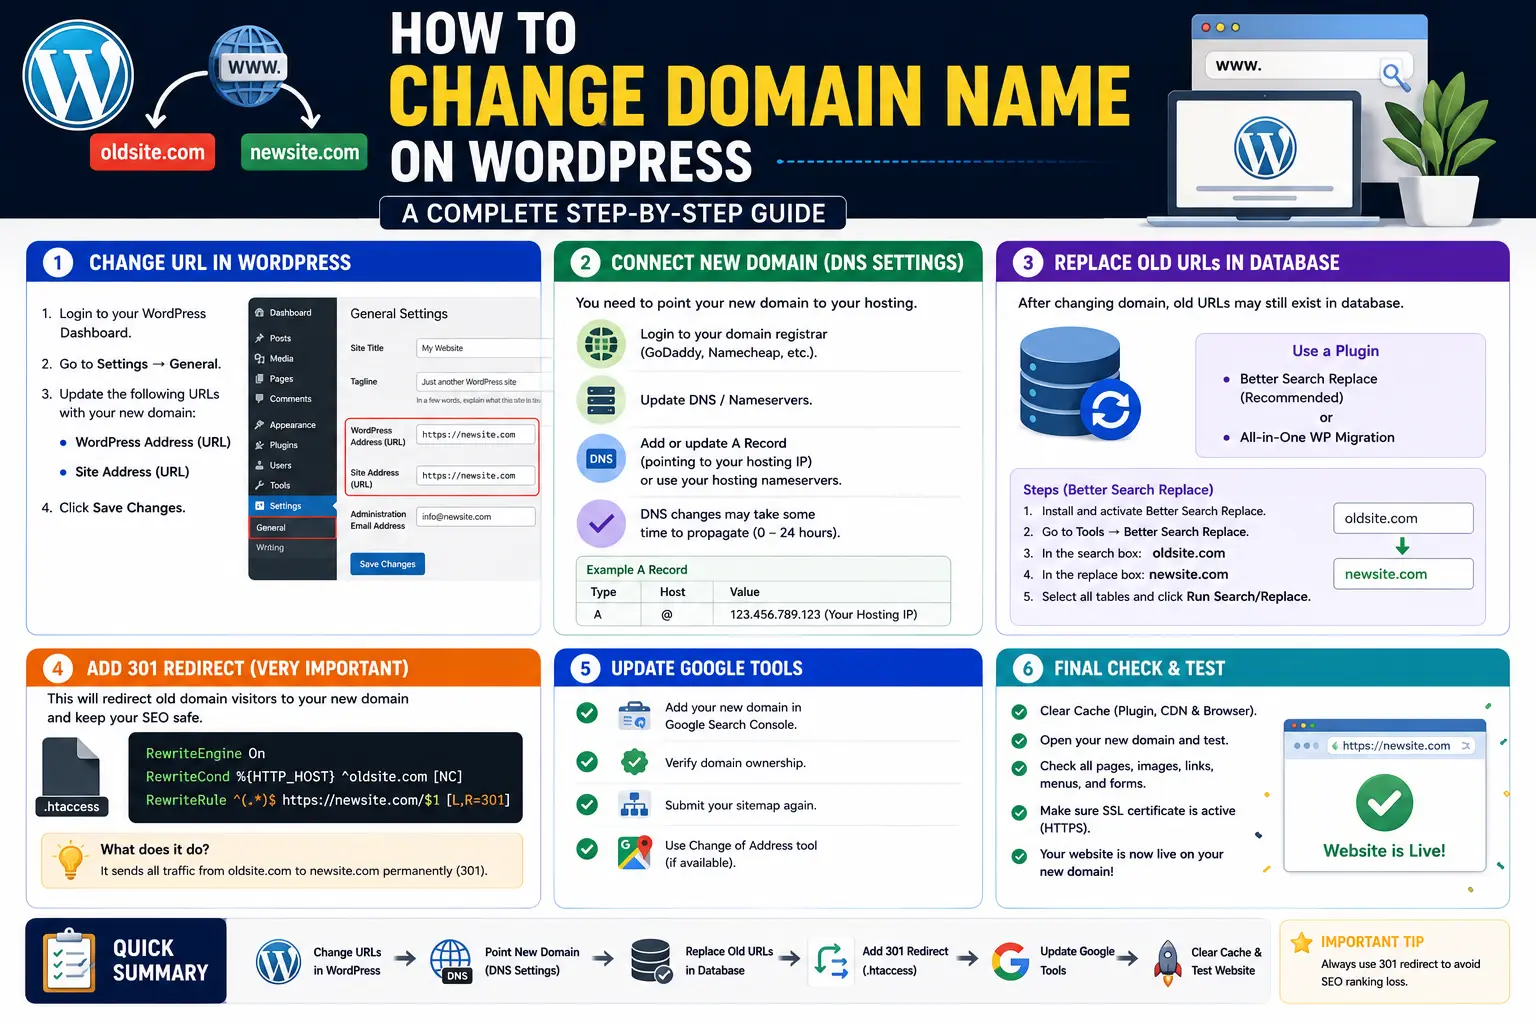Click the Google G icon beside Update Google Tools
The width and height of the screenshot is (1536, 1024).
point(1011,961)
